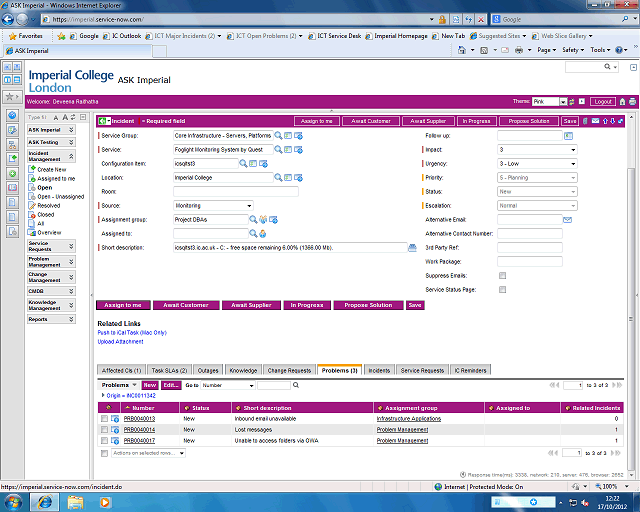640x512 pixels.
Task: Click the home icon next to Logout
Action: coord(622,101)
